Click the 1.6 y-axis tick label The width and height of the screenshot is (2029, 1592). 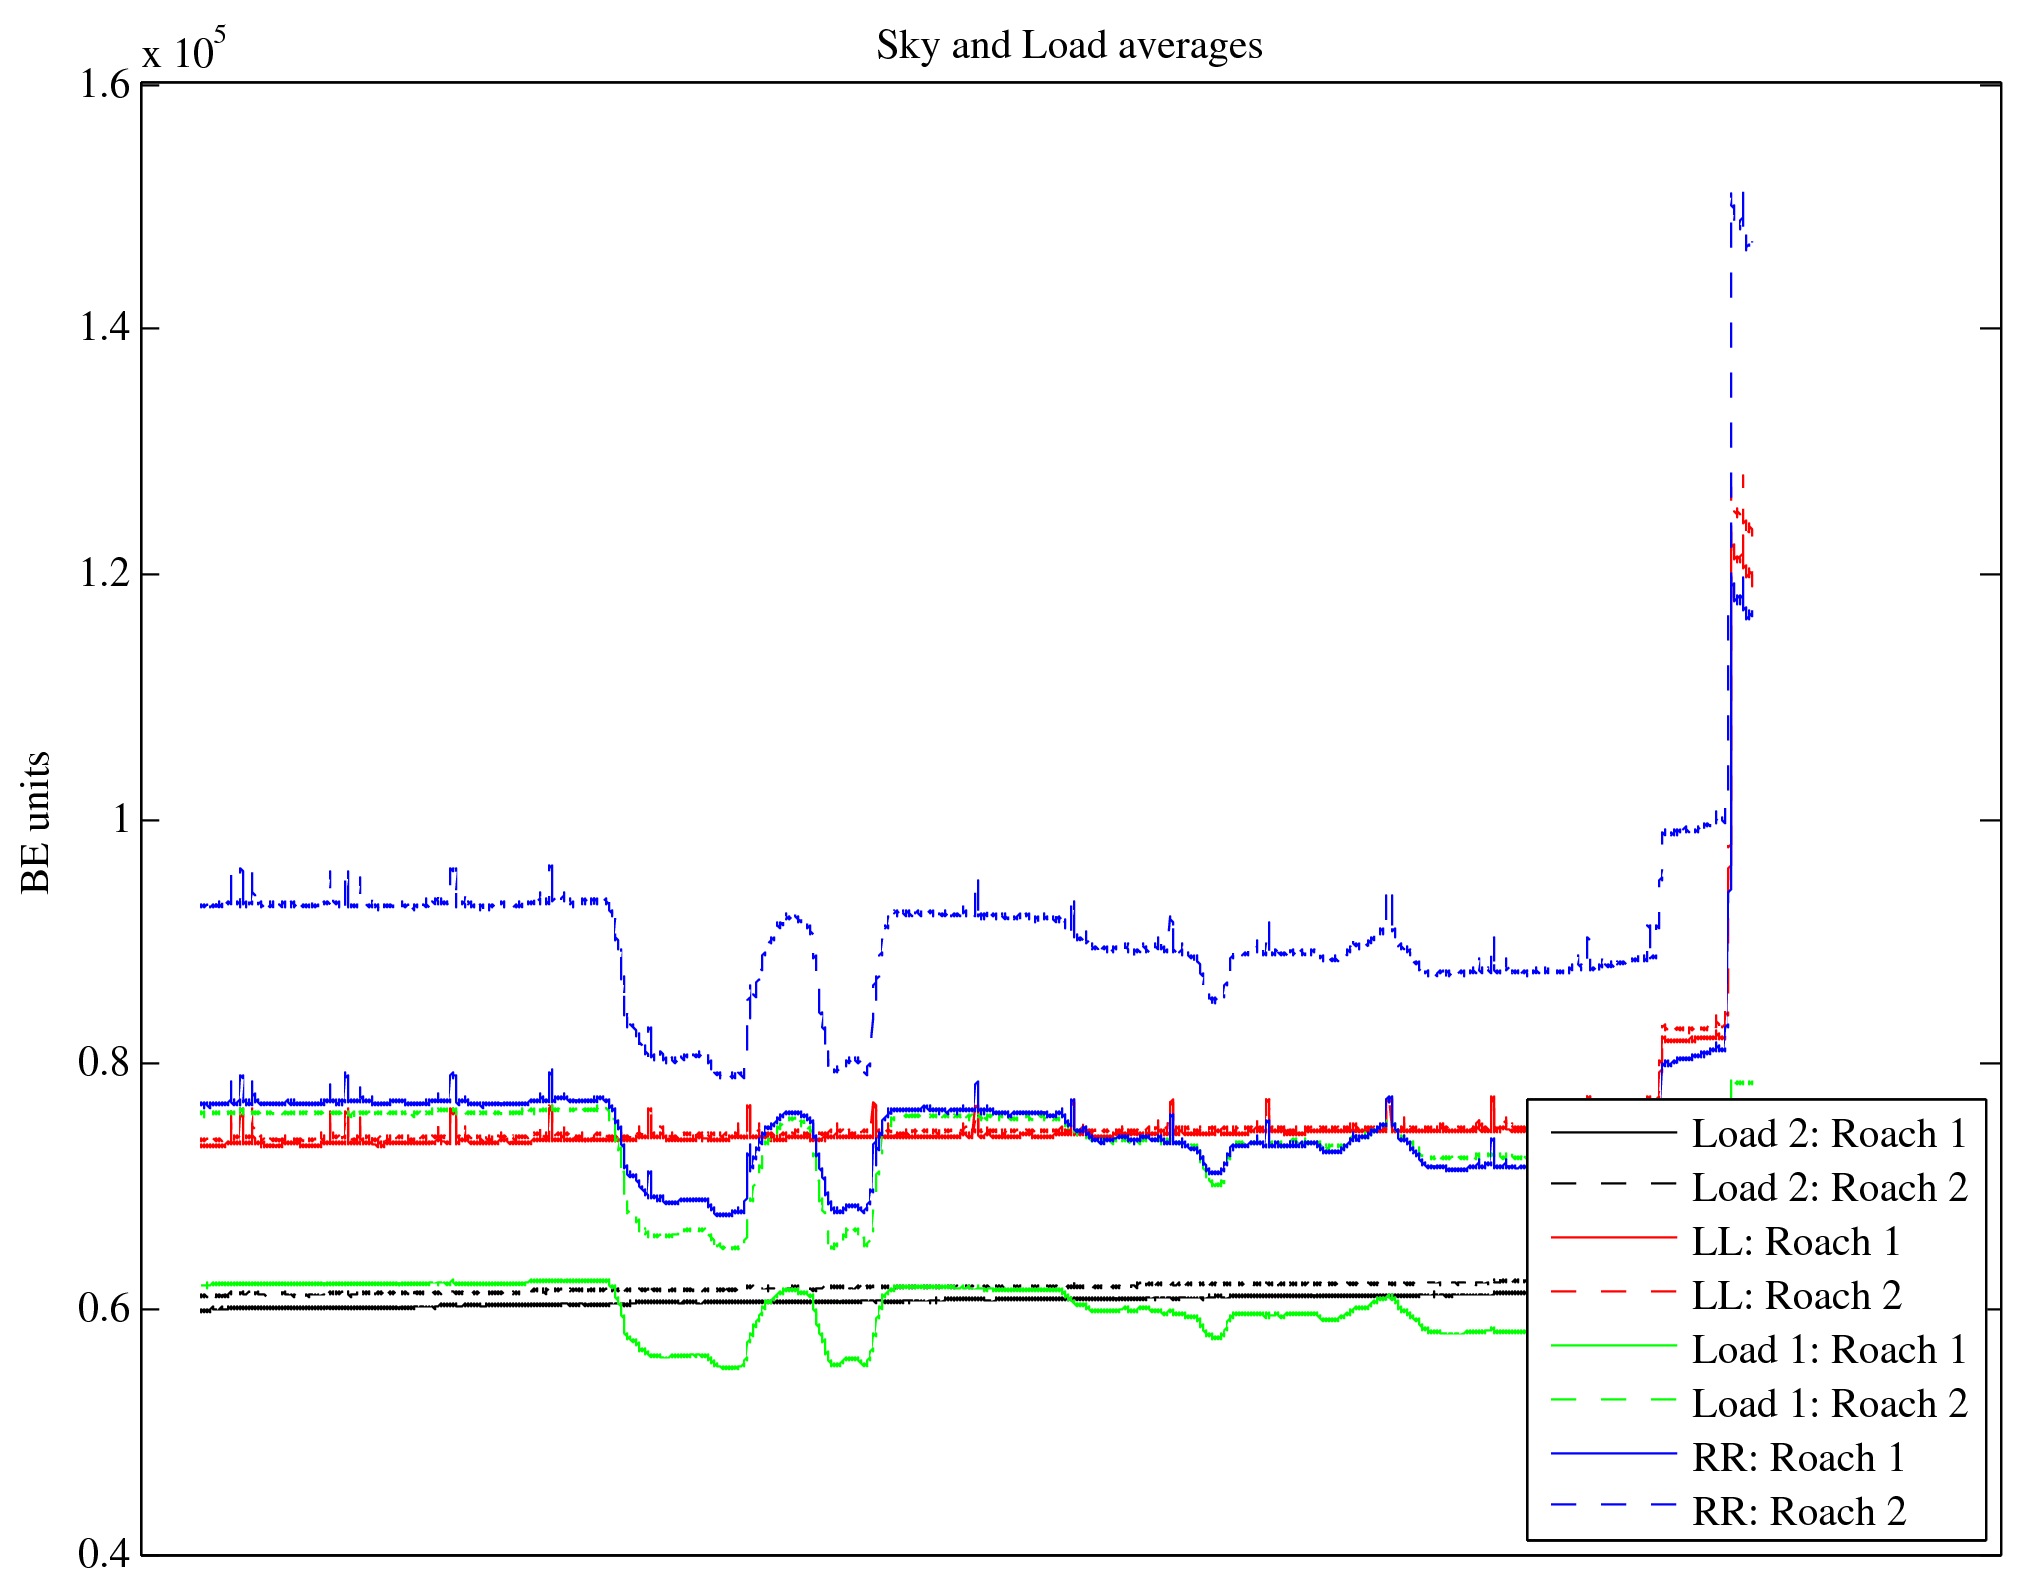(104, 85)
